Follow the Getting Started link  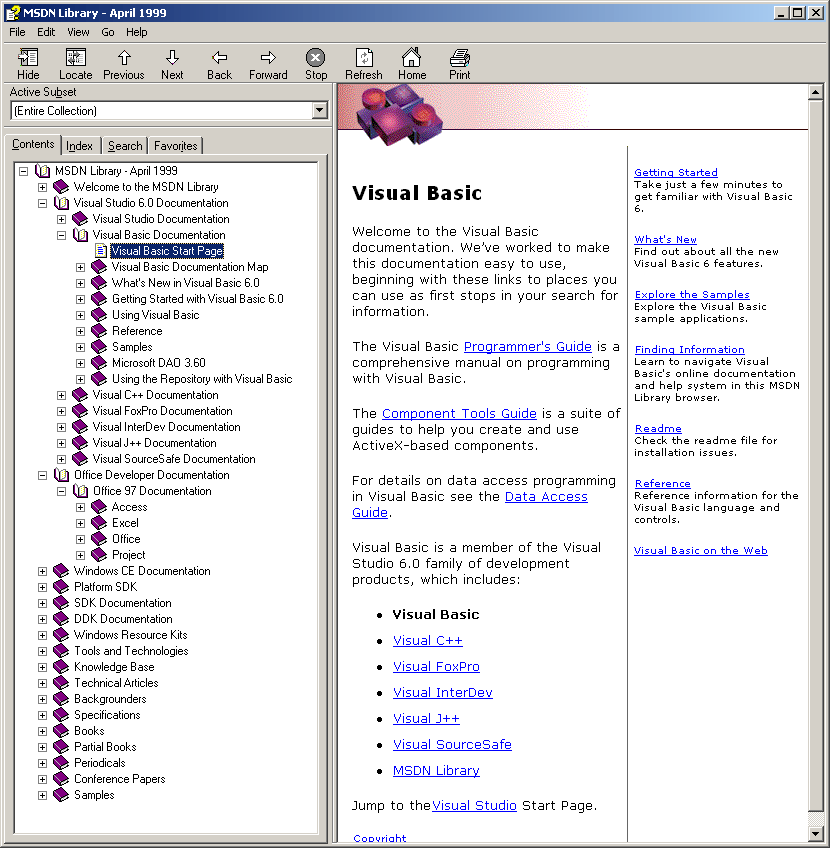[x=676, y=173]
